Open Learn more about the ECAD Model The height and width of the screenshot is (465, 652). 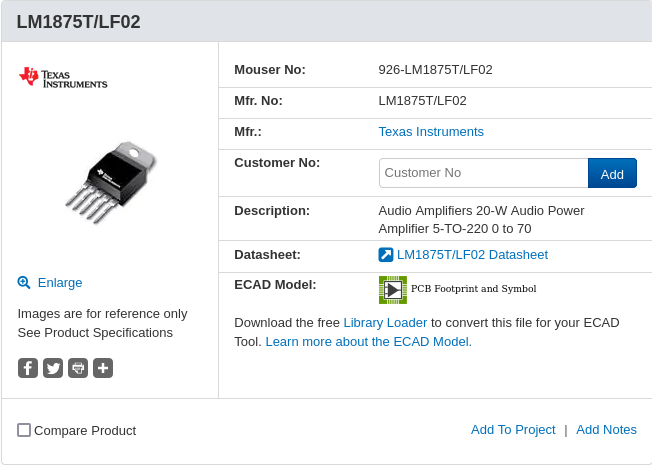pyautogui.click(x=368, y=341)
